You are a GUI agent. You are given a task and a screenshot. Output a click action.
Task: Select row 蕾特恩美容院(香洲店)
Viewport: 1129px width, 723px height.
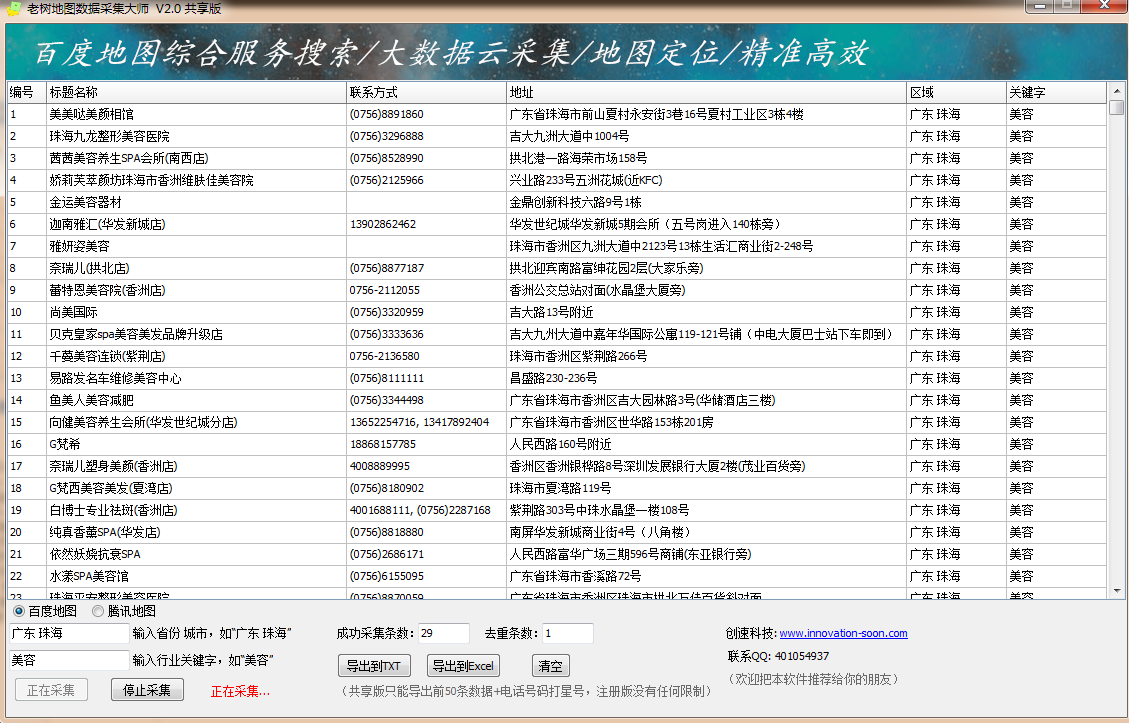pyautogui.click(x=557, y=290)
